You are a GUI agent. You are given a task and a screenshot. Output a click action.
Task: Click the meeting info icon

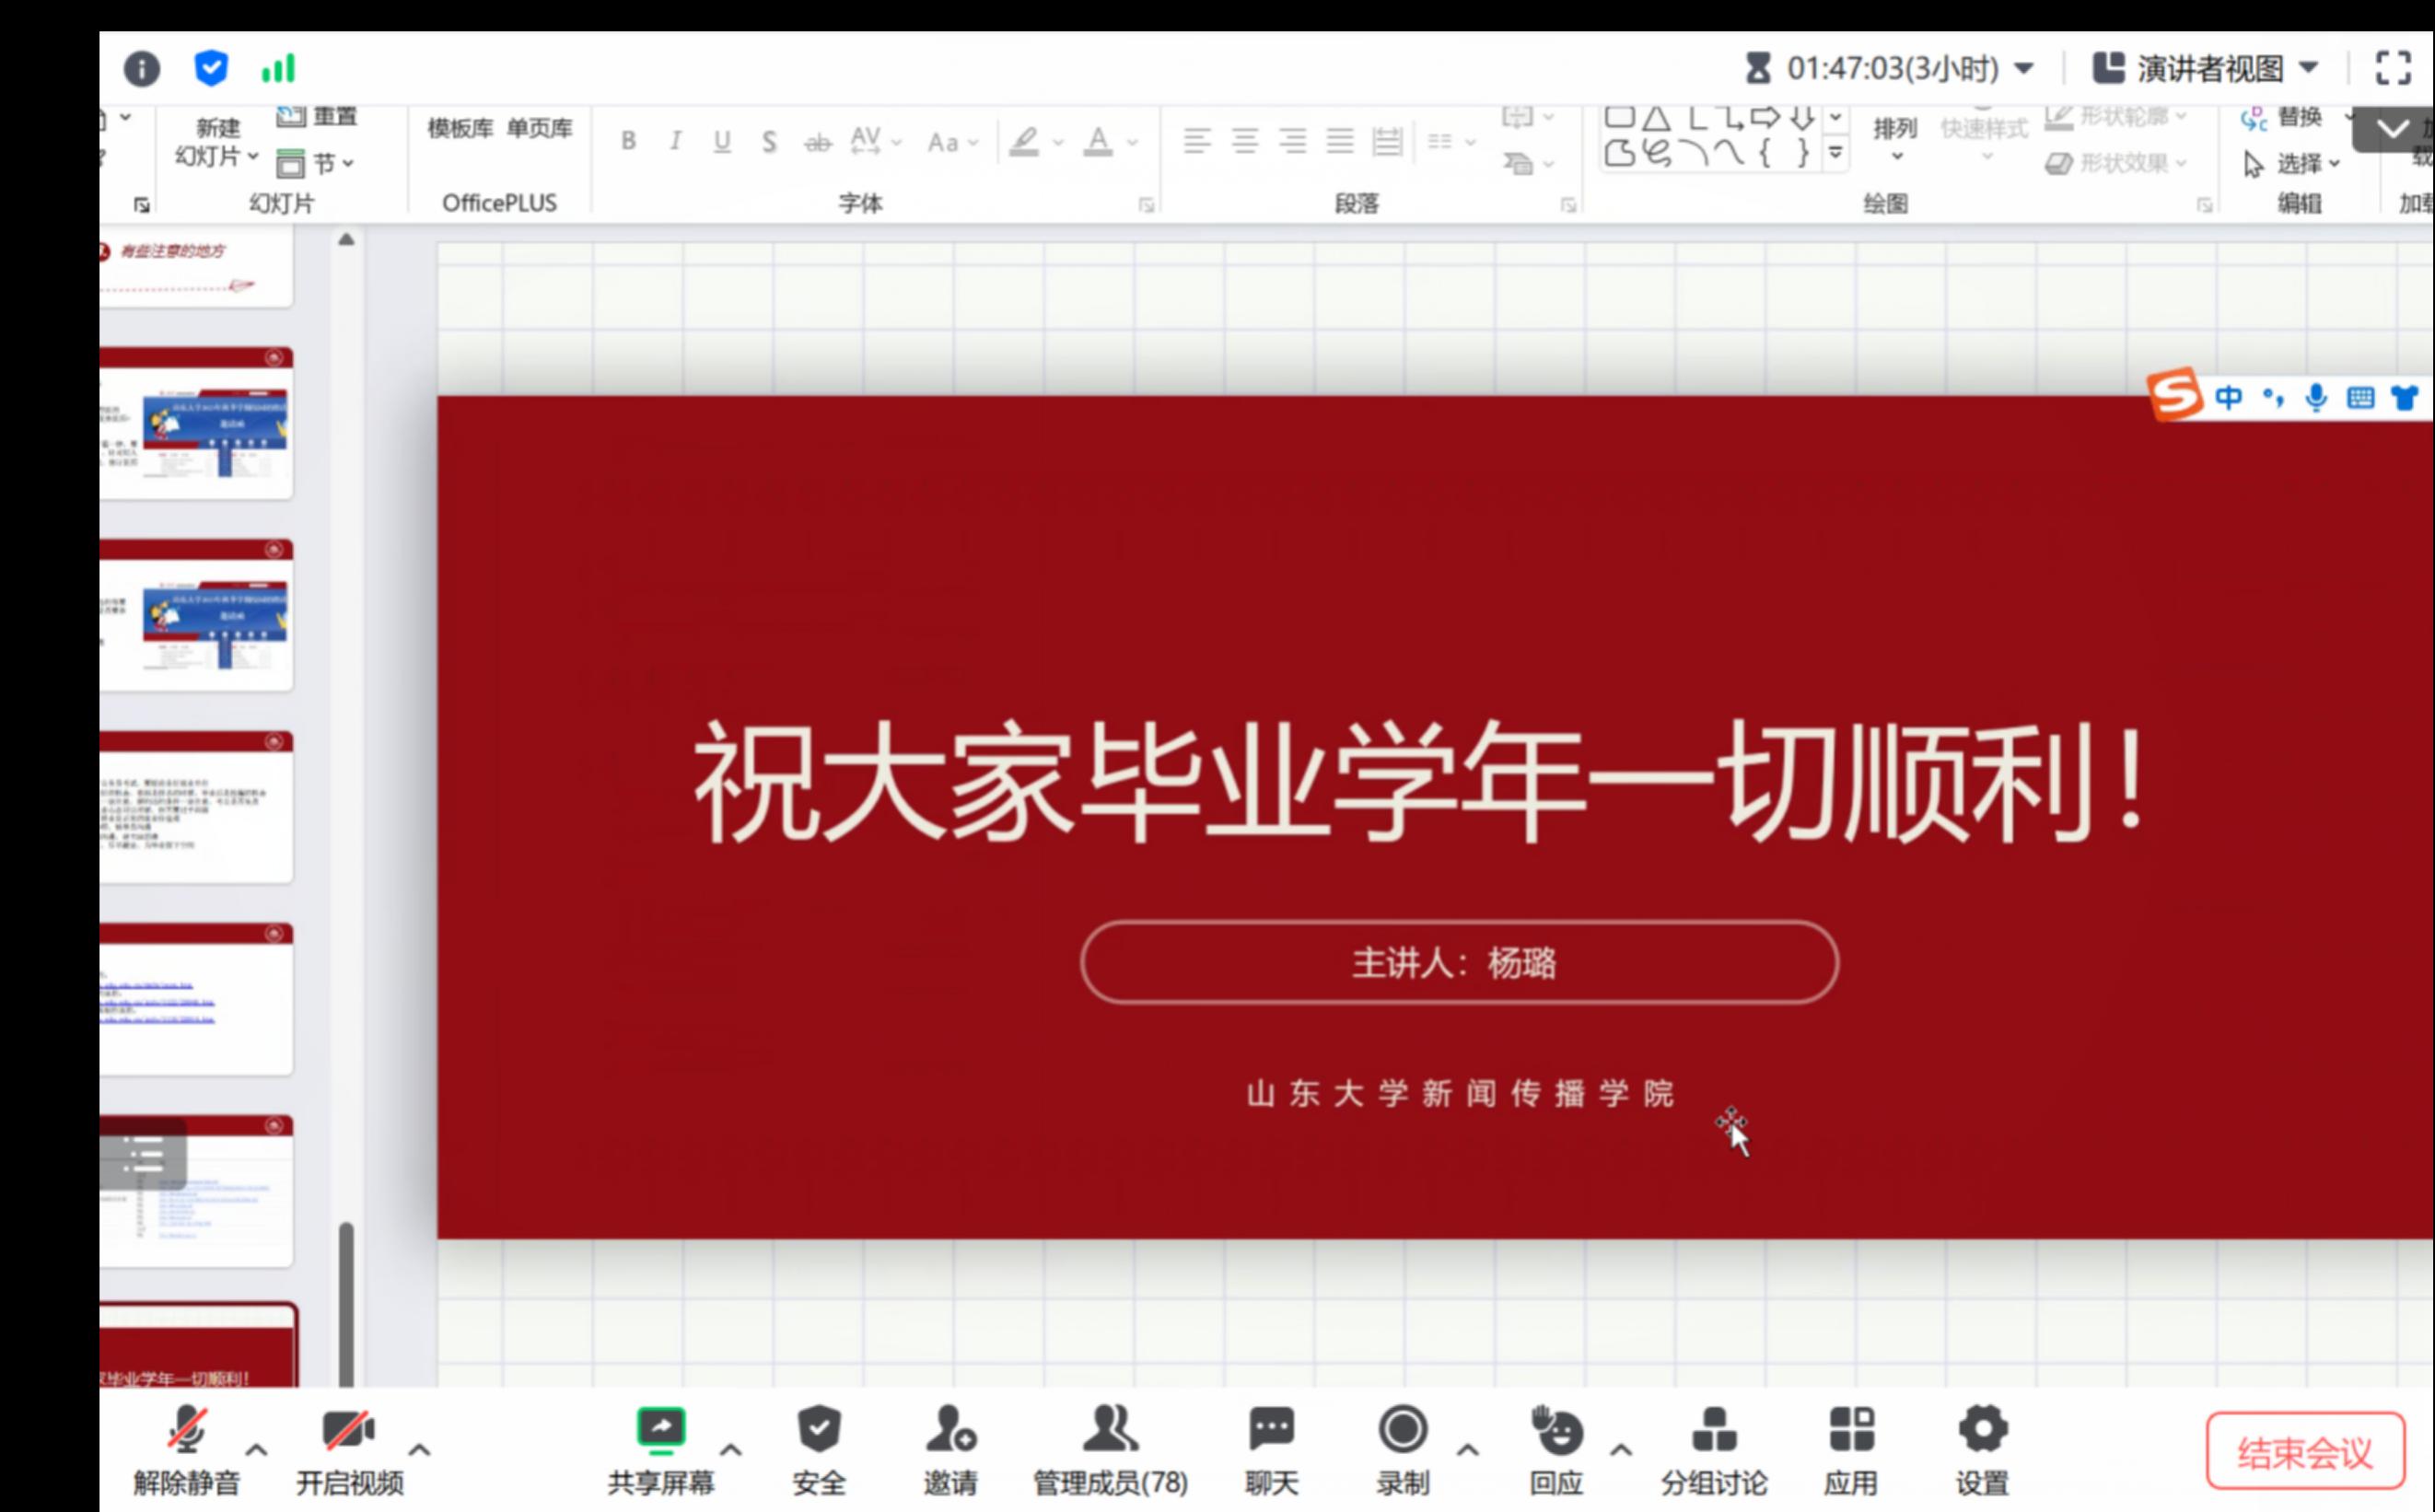coord(141,69)
